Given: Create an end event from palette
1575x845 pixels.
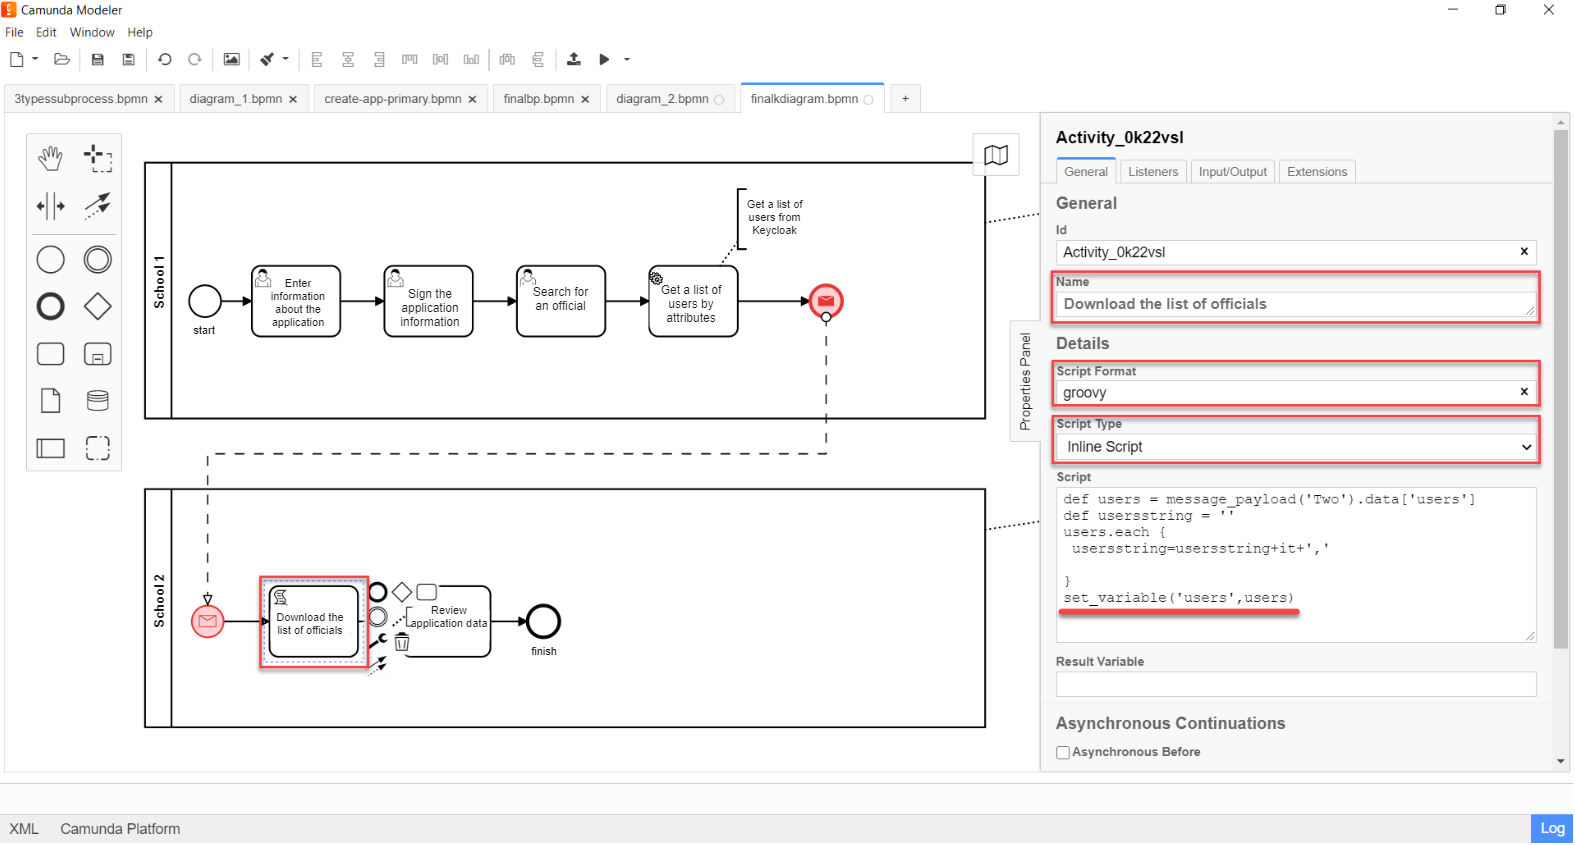Looking at the screenshot, I should coord(50,307).
